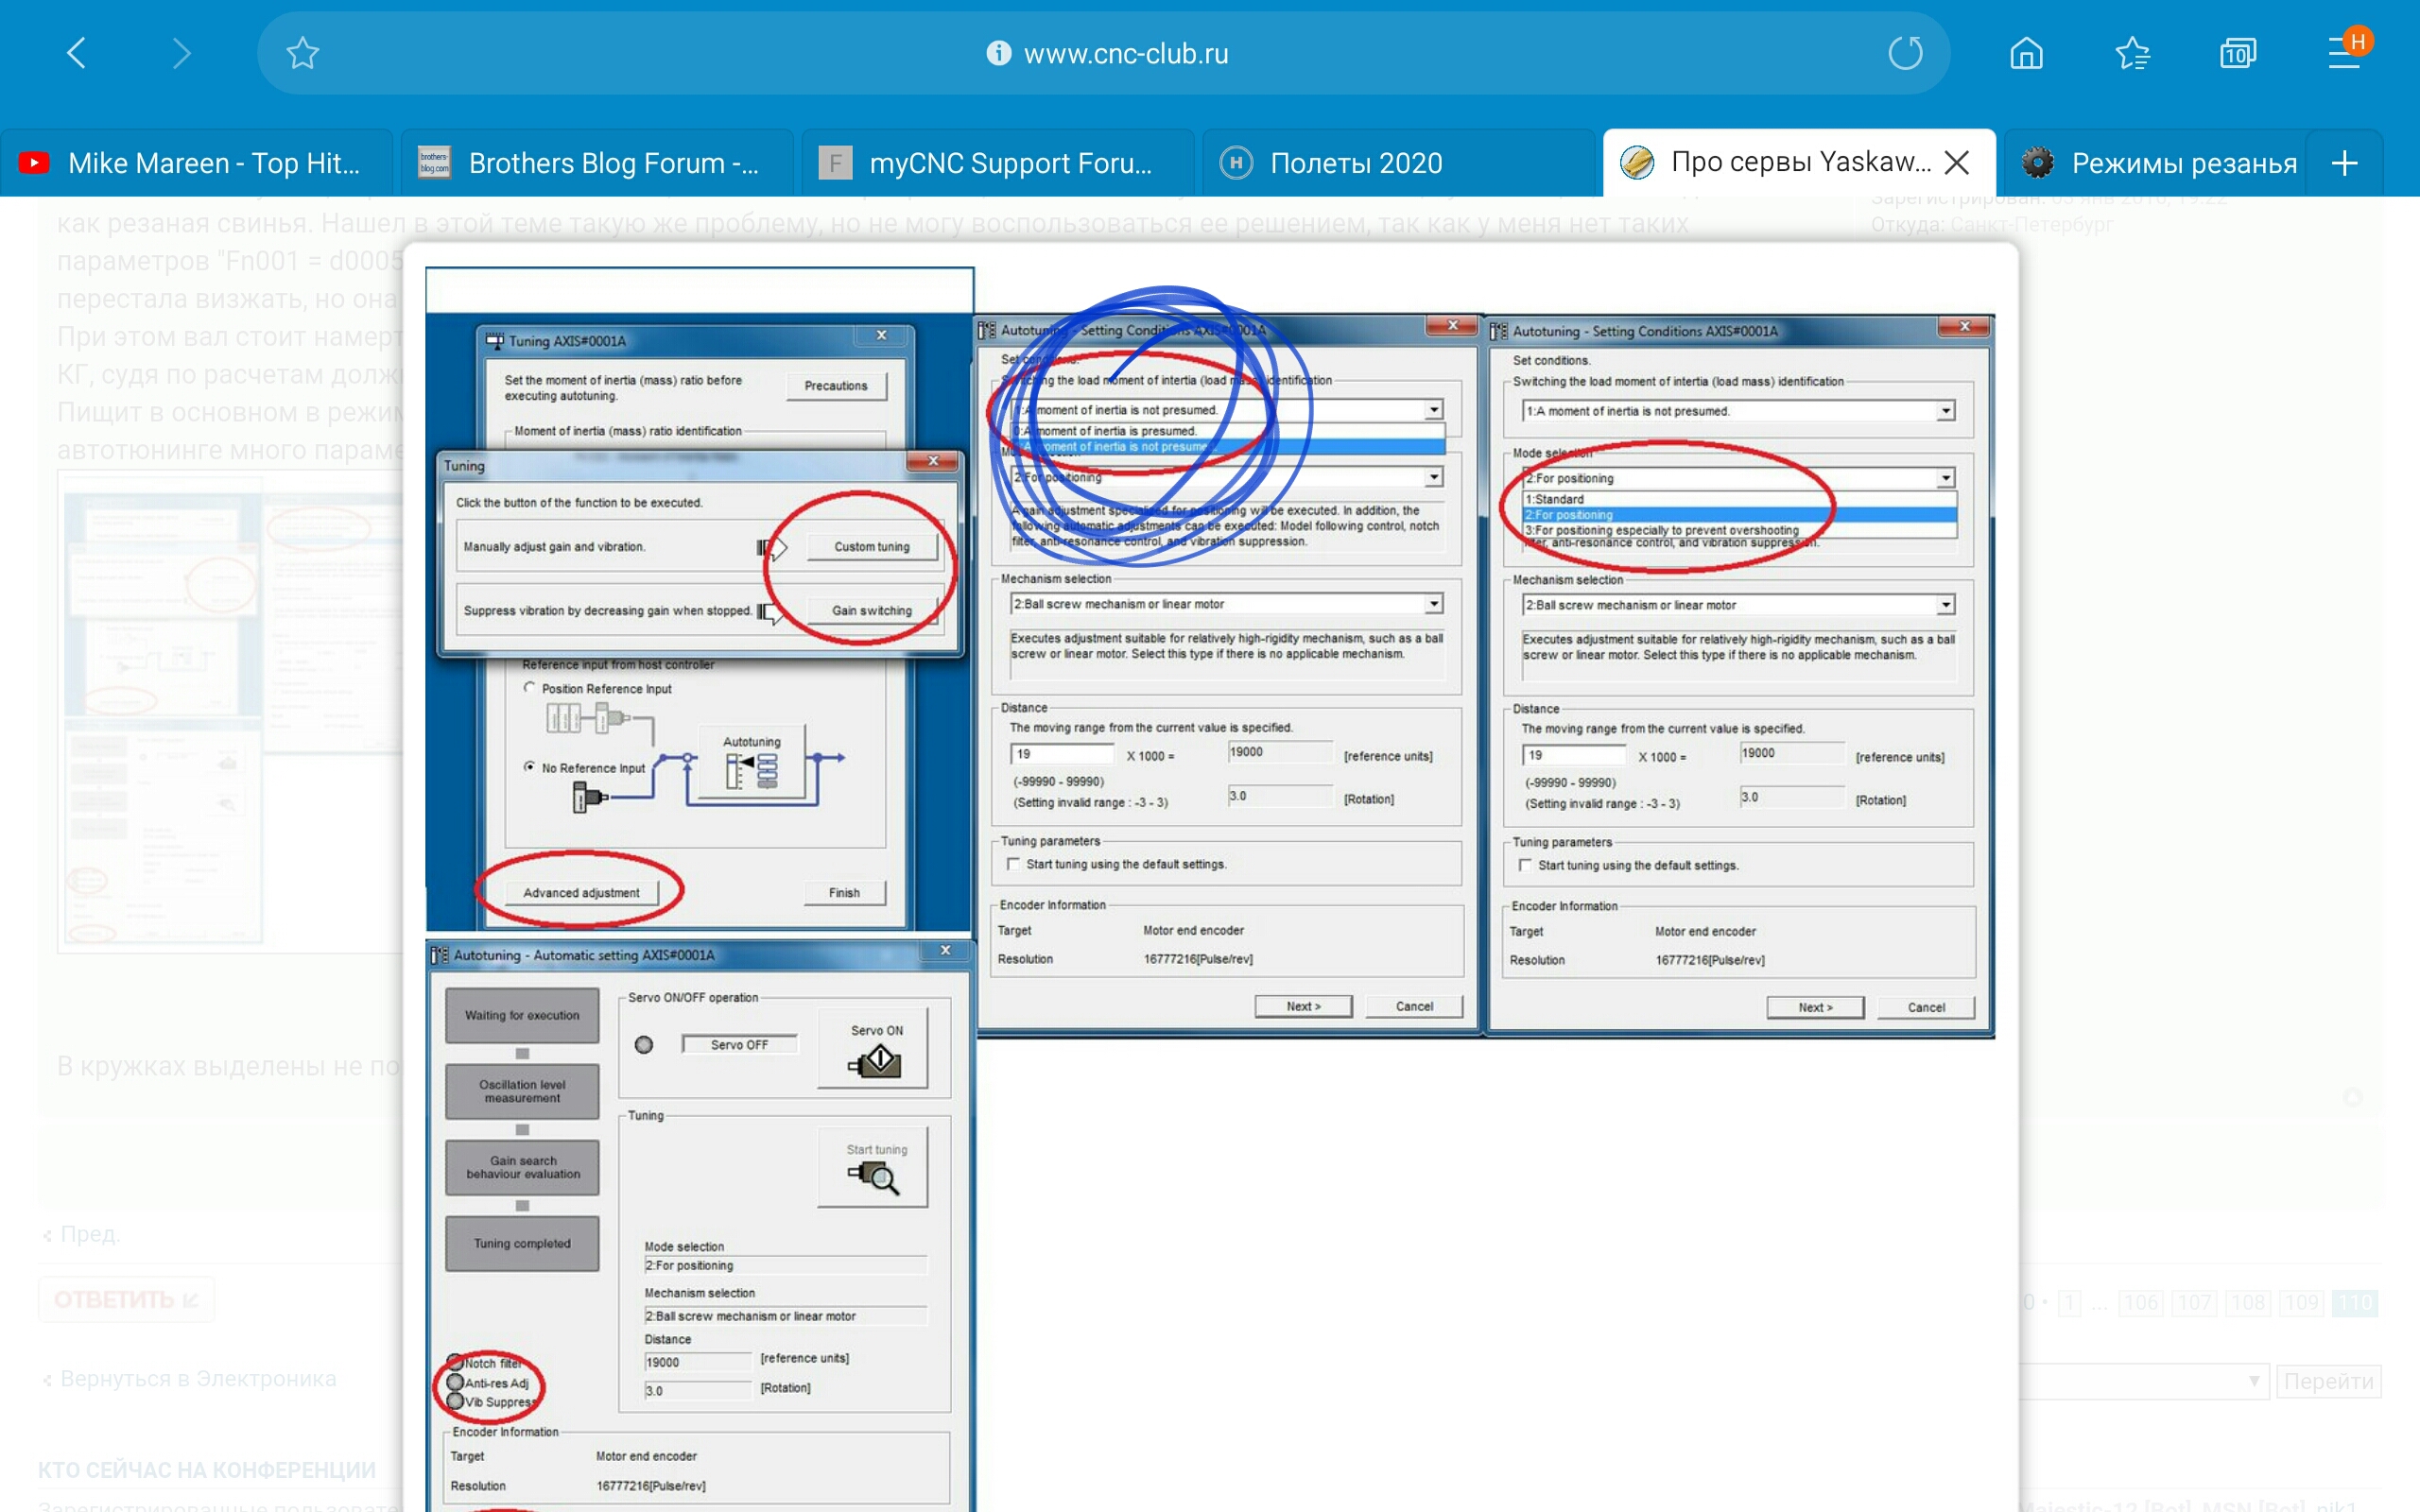The width and height of the screenshot is (2420, 1512).
Task: Click the Пред. previous topic link
Action: pos(88,1234)
